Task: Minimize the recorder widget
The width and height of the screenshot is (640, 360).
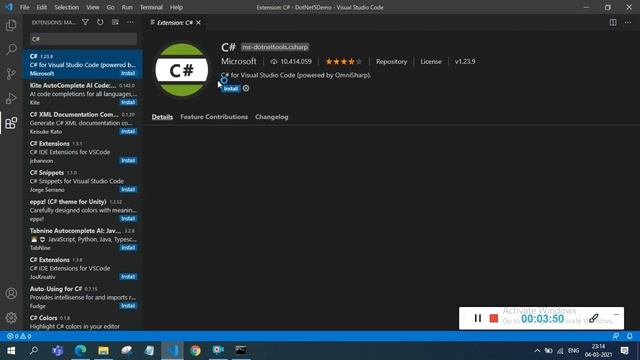Action: point(616,315)
